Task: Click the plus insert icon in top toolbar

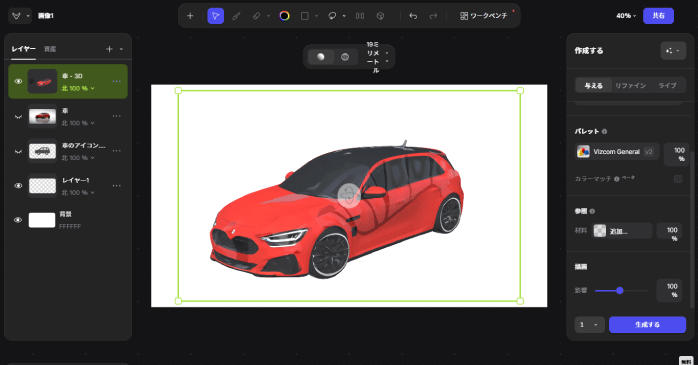Action: click(190, 16)
